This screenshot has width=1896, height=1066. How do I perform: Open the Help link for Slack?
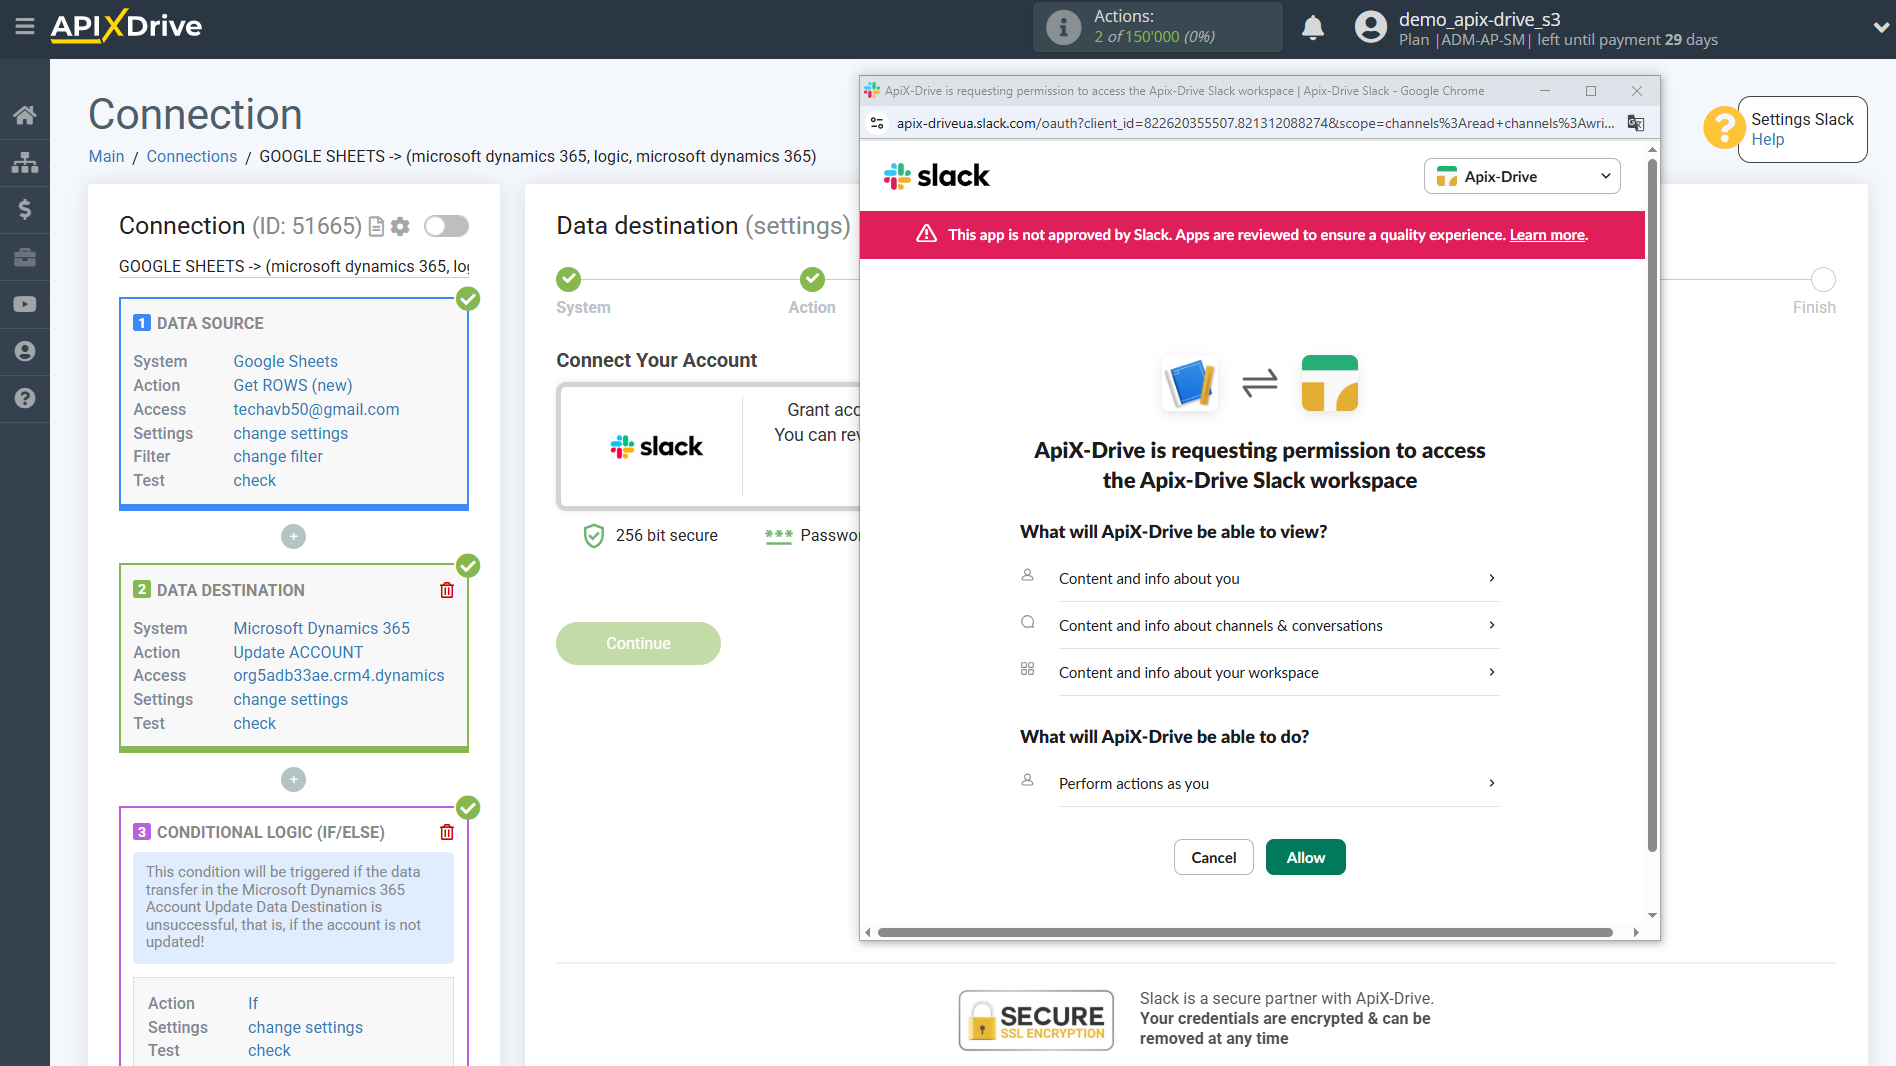[x=1767, y=140]
